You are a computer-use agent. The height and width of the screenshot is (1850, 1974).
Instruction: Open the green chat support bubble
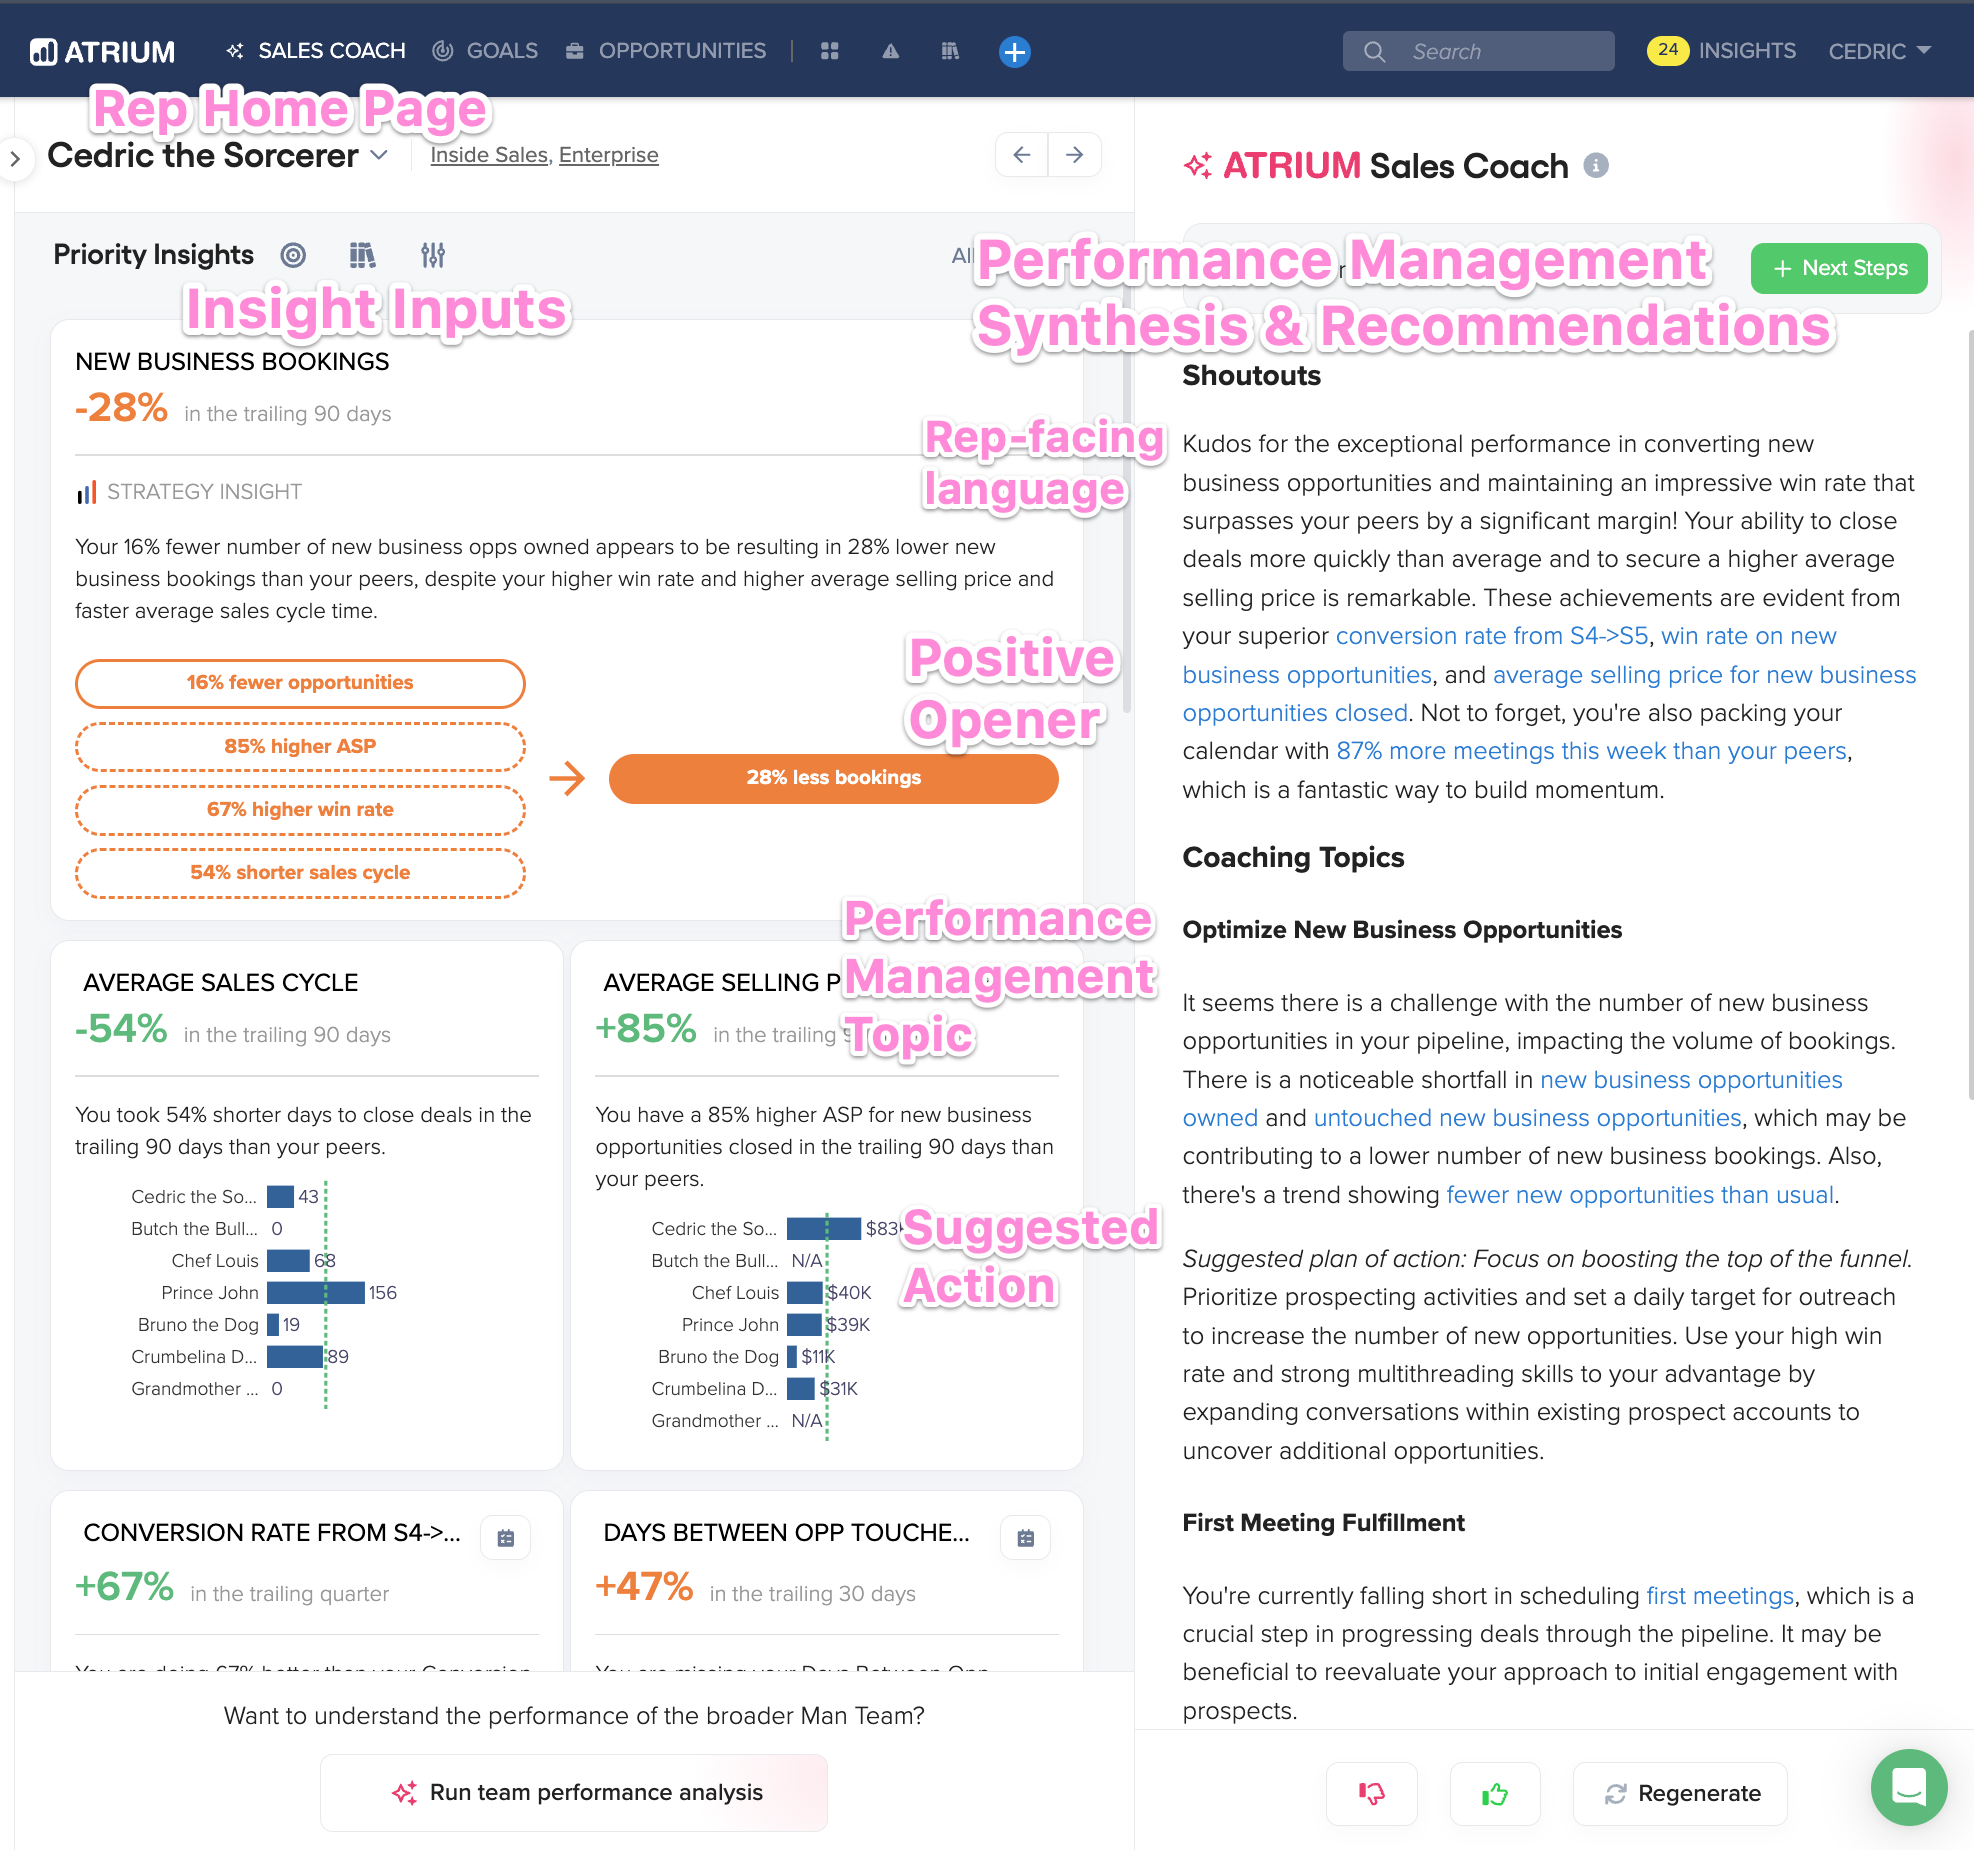[1909, 1787]
